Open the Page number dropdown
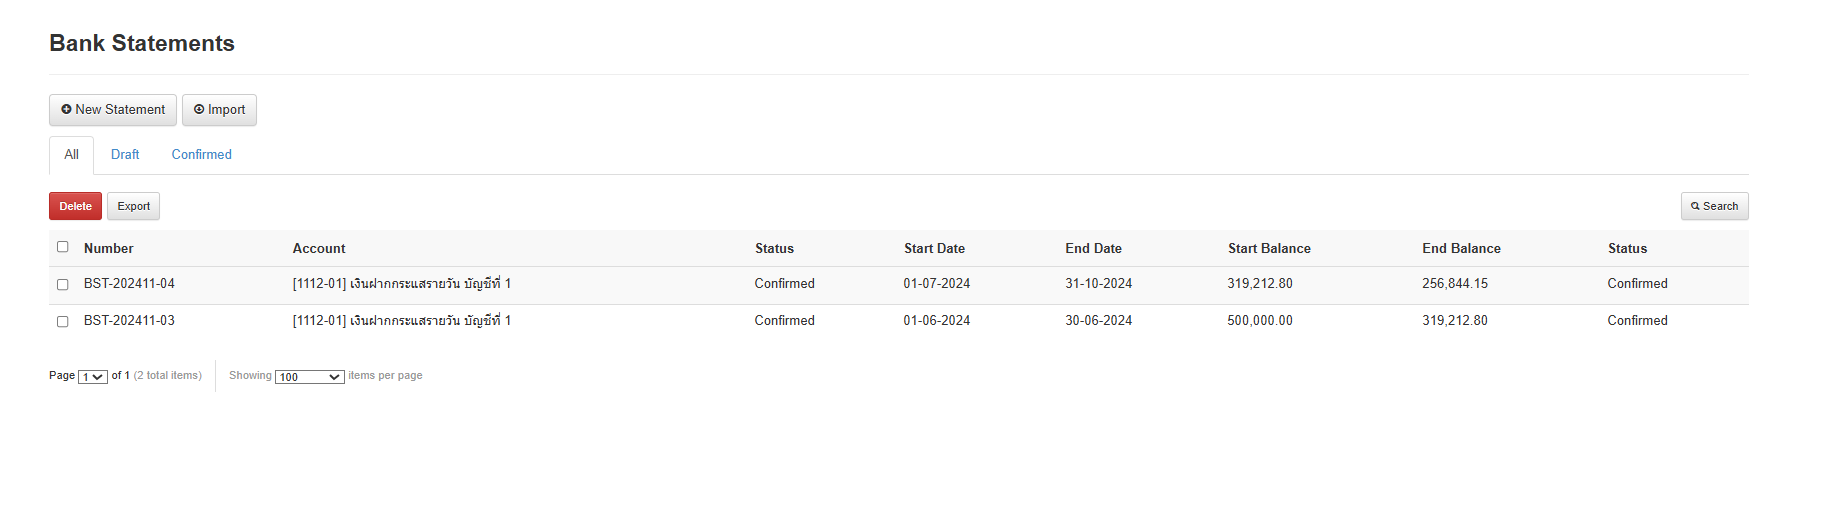The width and height of the screenshot is (1845, 512). (x=93, y=377)
